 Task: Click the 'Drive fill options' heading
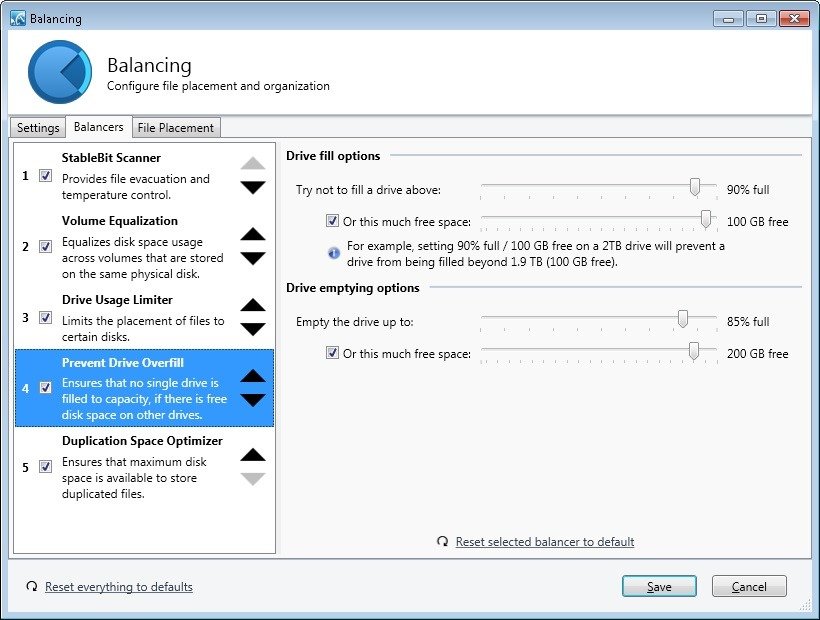point(333,156)
